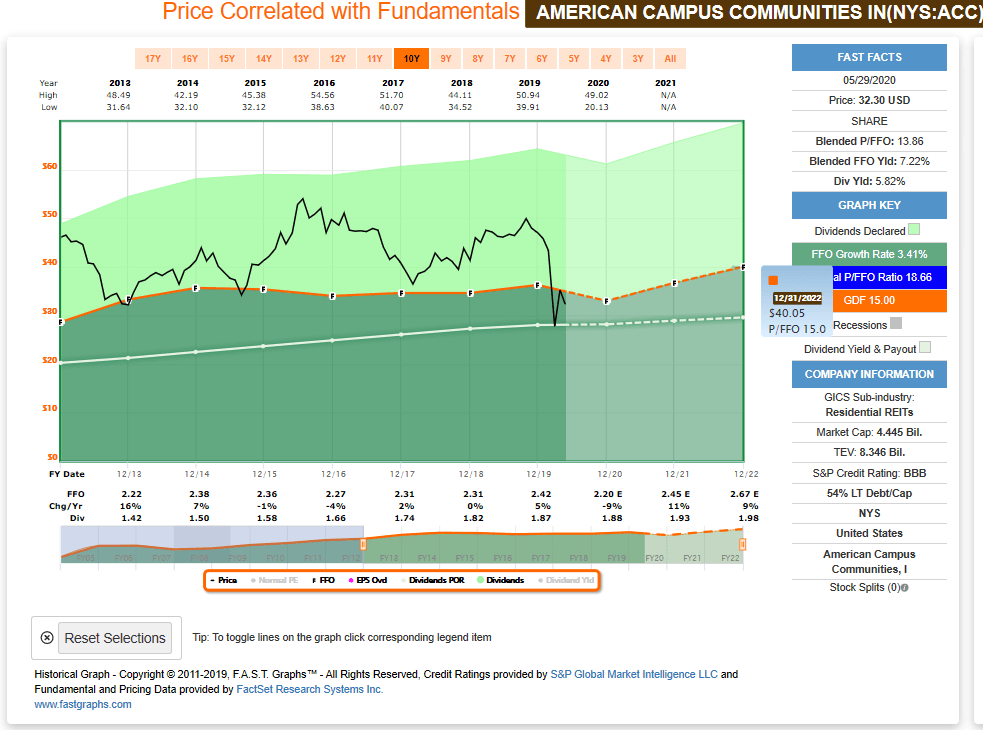
Task: Click the estimated FFO marker at 12/20
Action: [607, 302]
